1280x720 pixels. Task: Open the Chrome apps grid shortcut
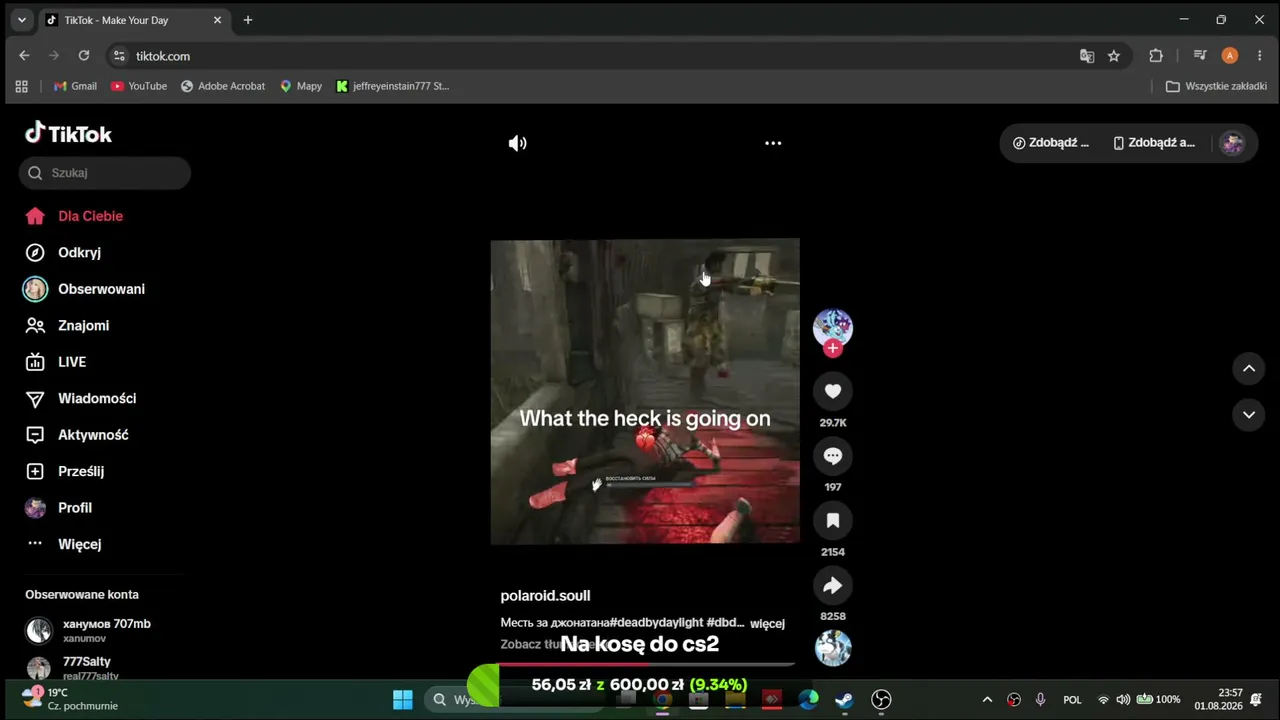tap(22, 86)
